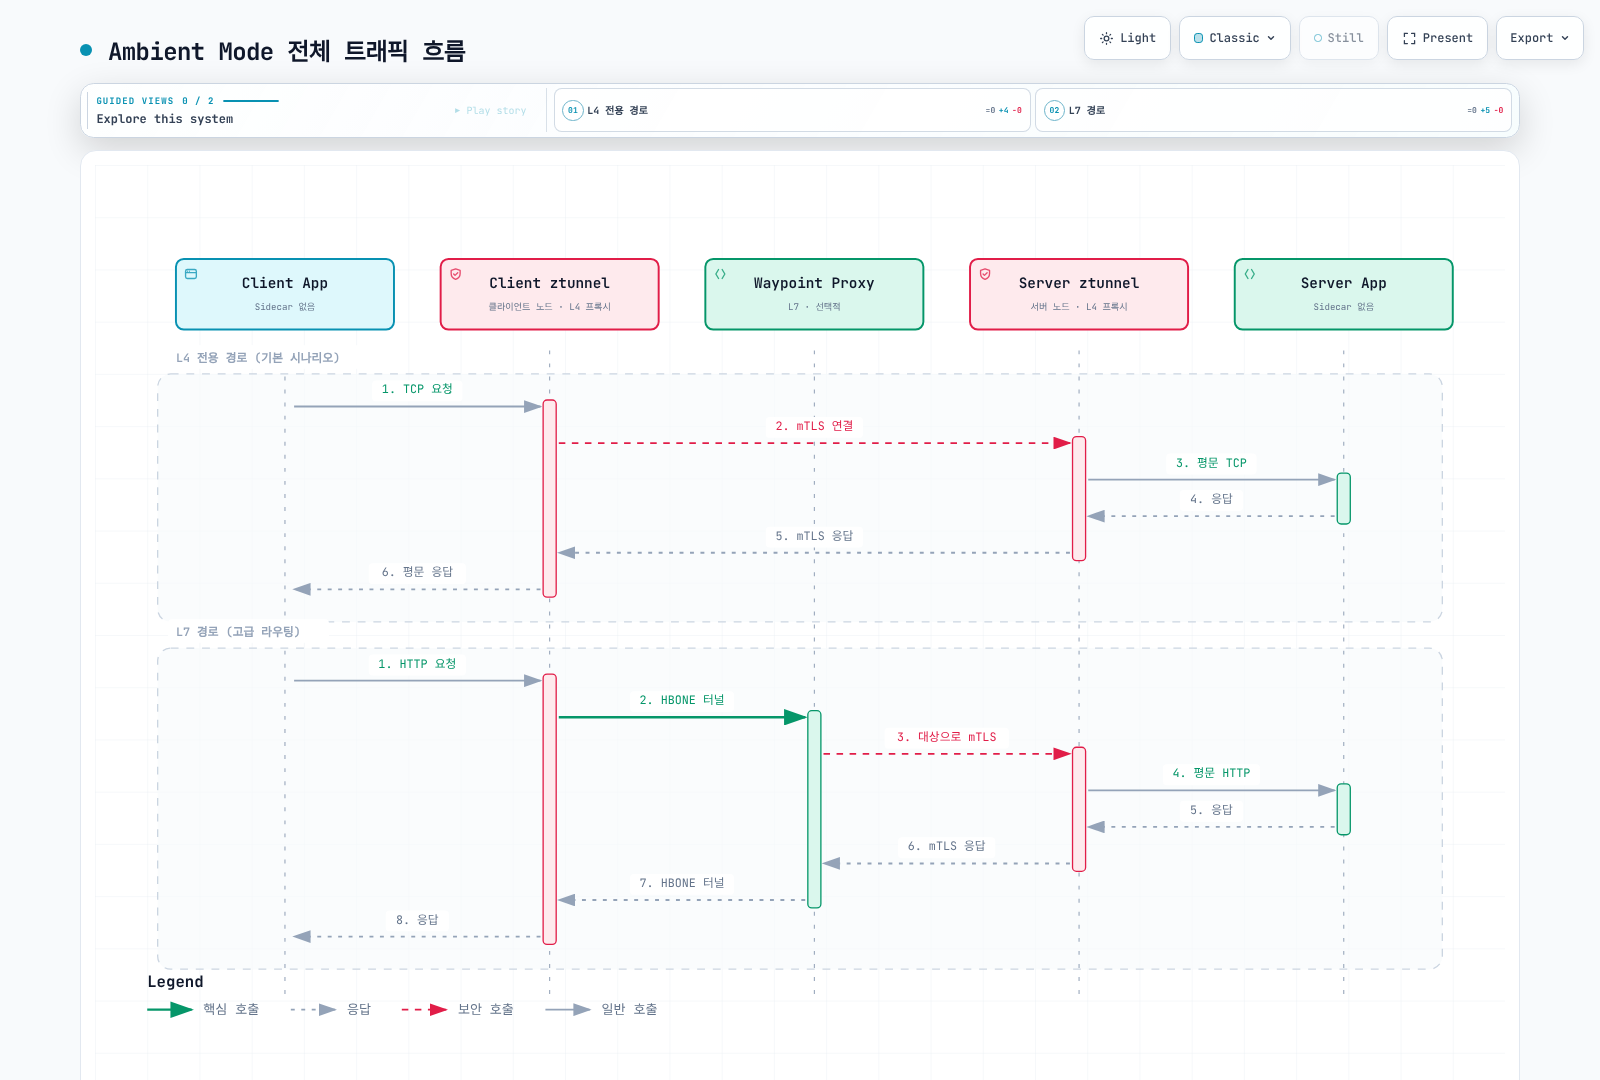The width and height of the screenshot is (1600, 1080).
Task: Select guided view 01 L4 전용 경로
Action: (x=792, y=110)
